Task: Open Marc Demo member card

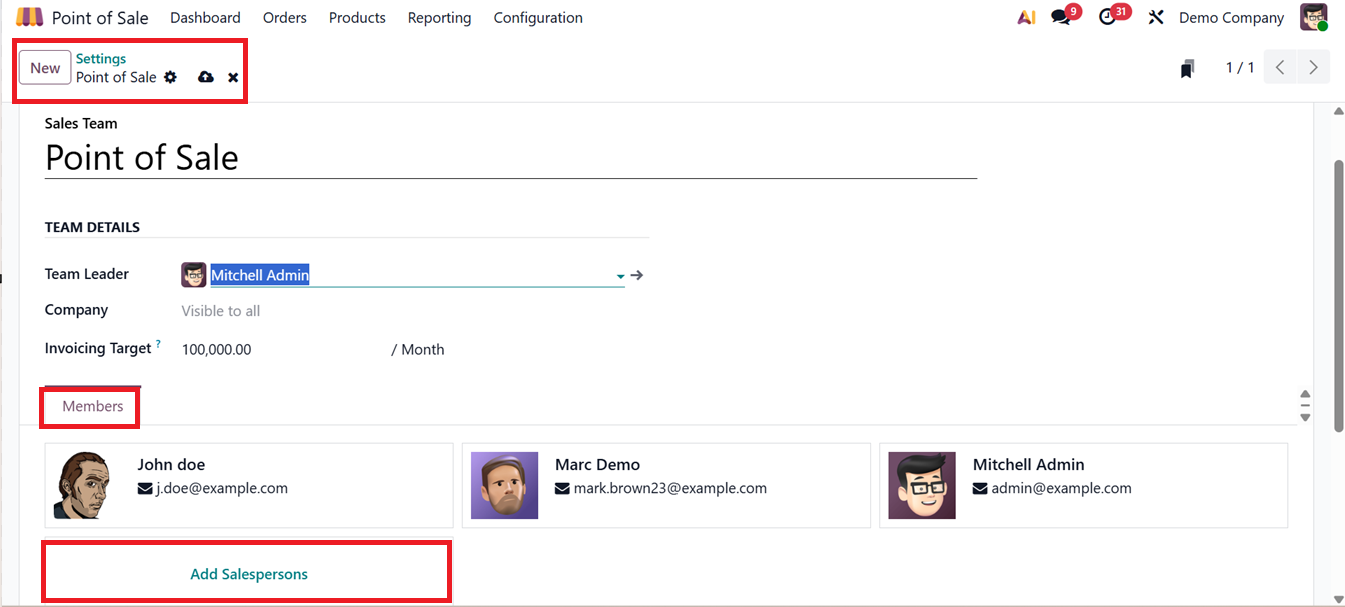Action: (665, 485)
